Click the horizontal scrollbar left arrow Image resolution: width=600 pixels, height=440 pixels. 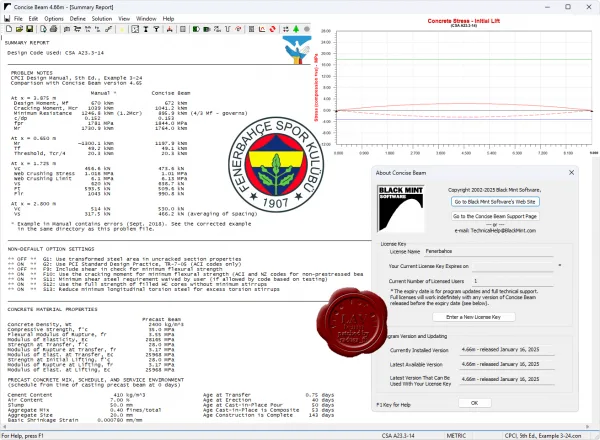tap(5, 427)
